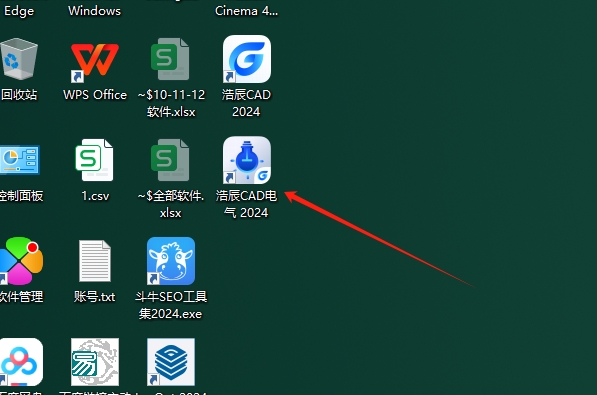The image size is (597, 395).
Task: Open the 1.csv file icon
Action: [94, 160]
